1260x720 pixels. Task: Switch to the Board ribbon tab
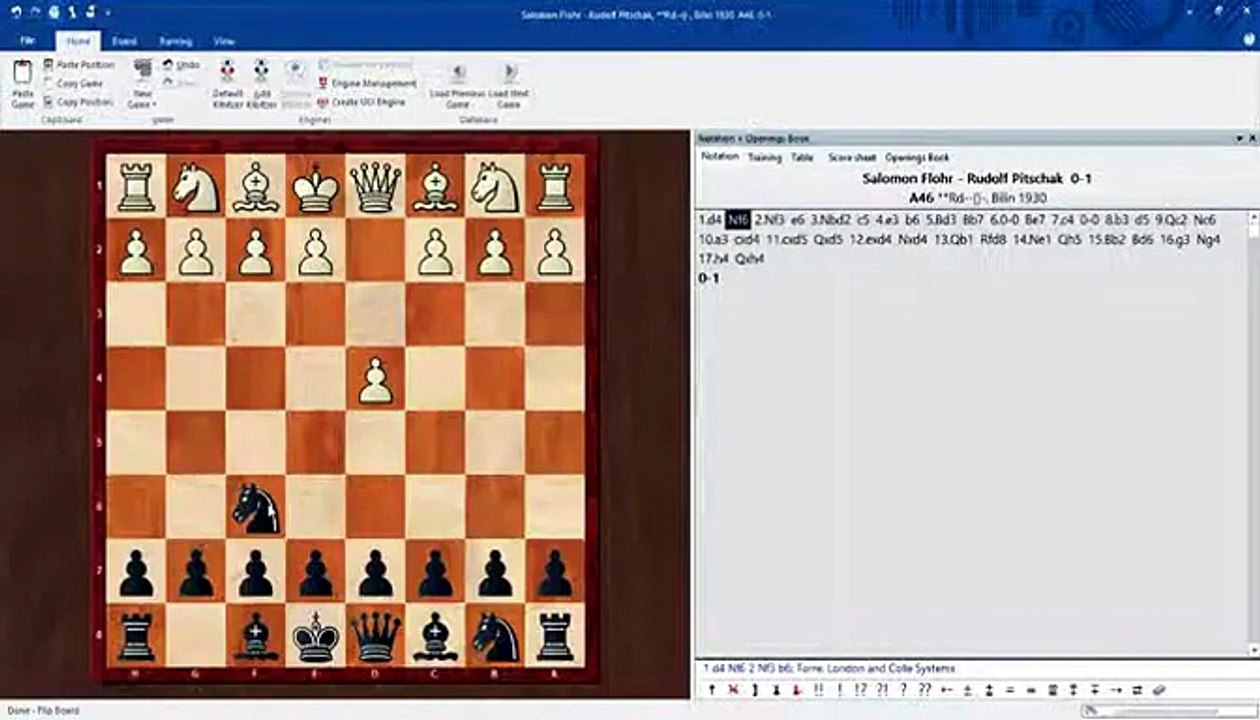click(124, 41)
